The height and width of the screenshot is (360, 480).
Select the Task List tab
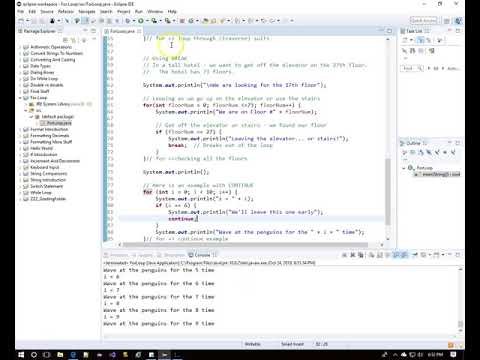click(x=414, y=31)
